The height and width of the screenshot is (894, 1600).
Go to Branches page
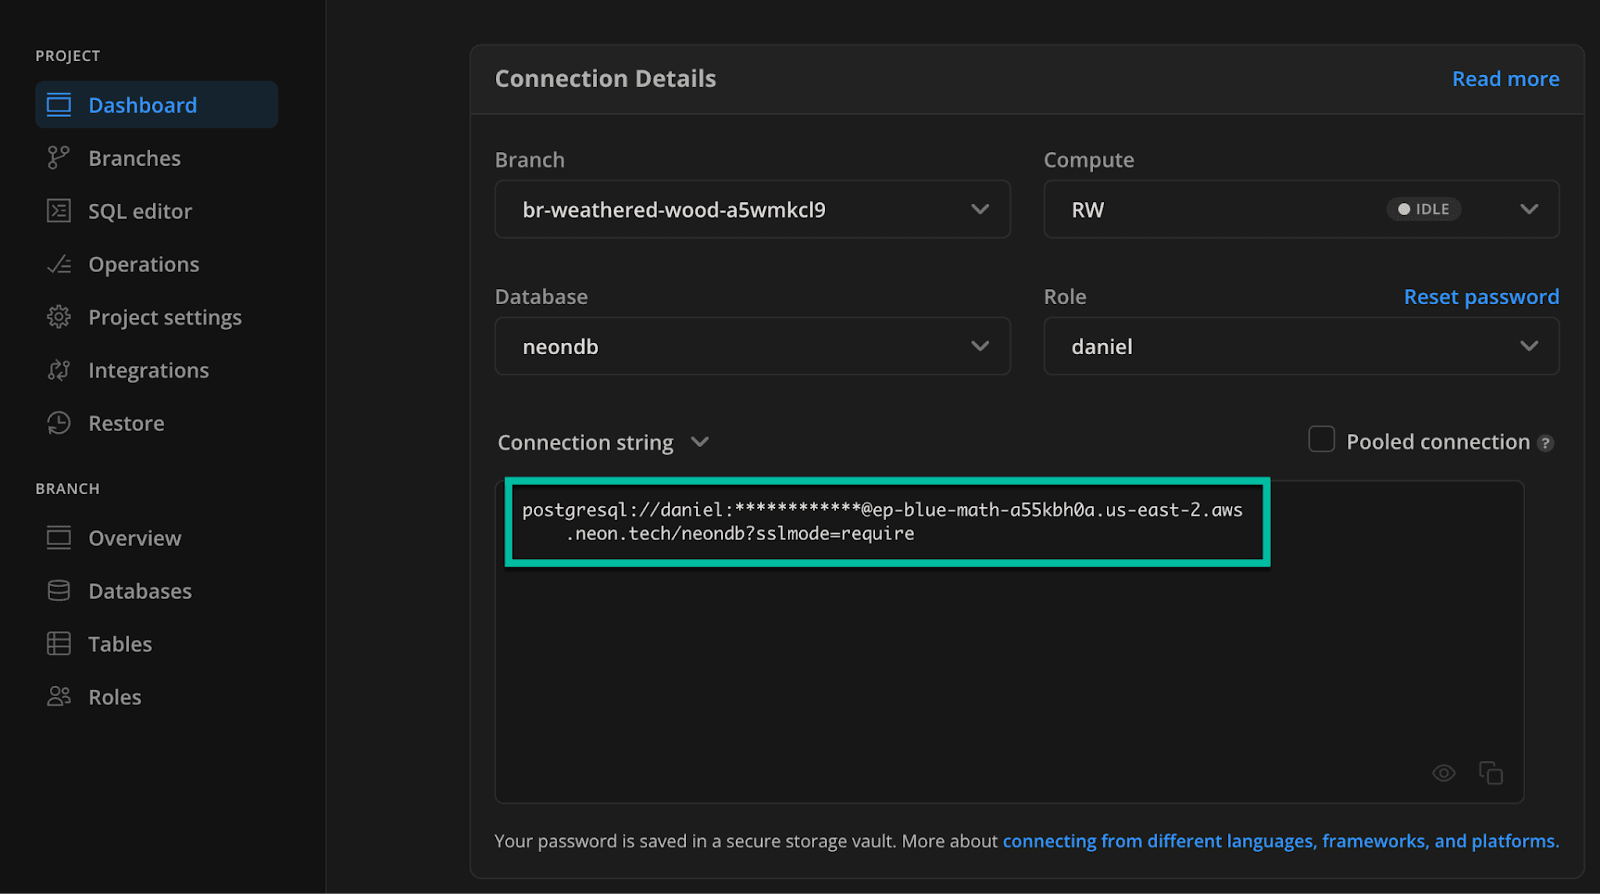point(134,158)
